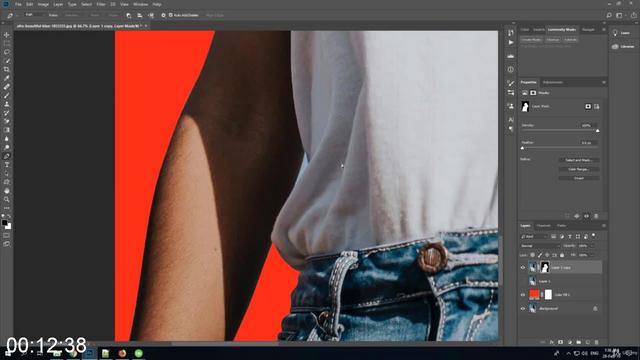
Task: Open the Histogram panel icon in dock
Action: (x=511, y=56)
